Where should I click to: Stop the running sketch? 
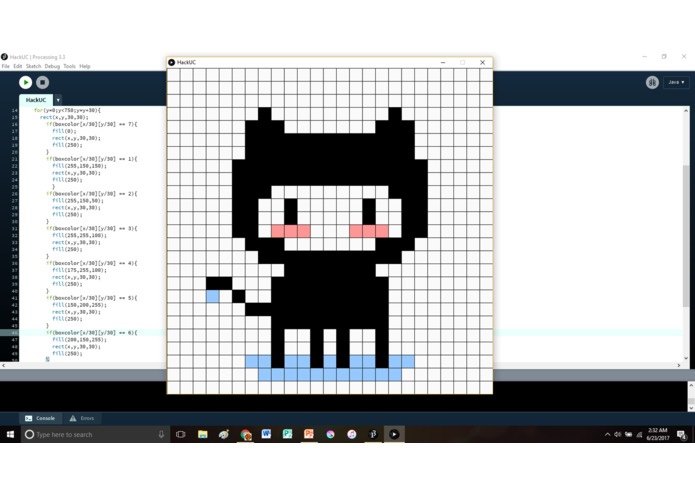click(43, 82)
